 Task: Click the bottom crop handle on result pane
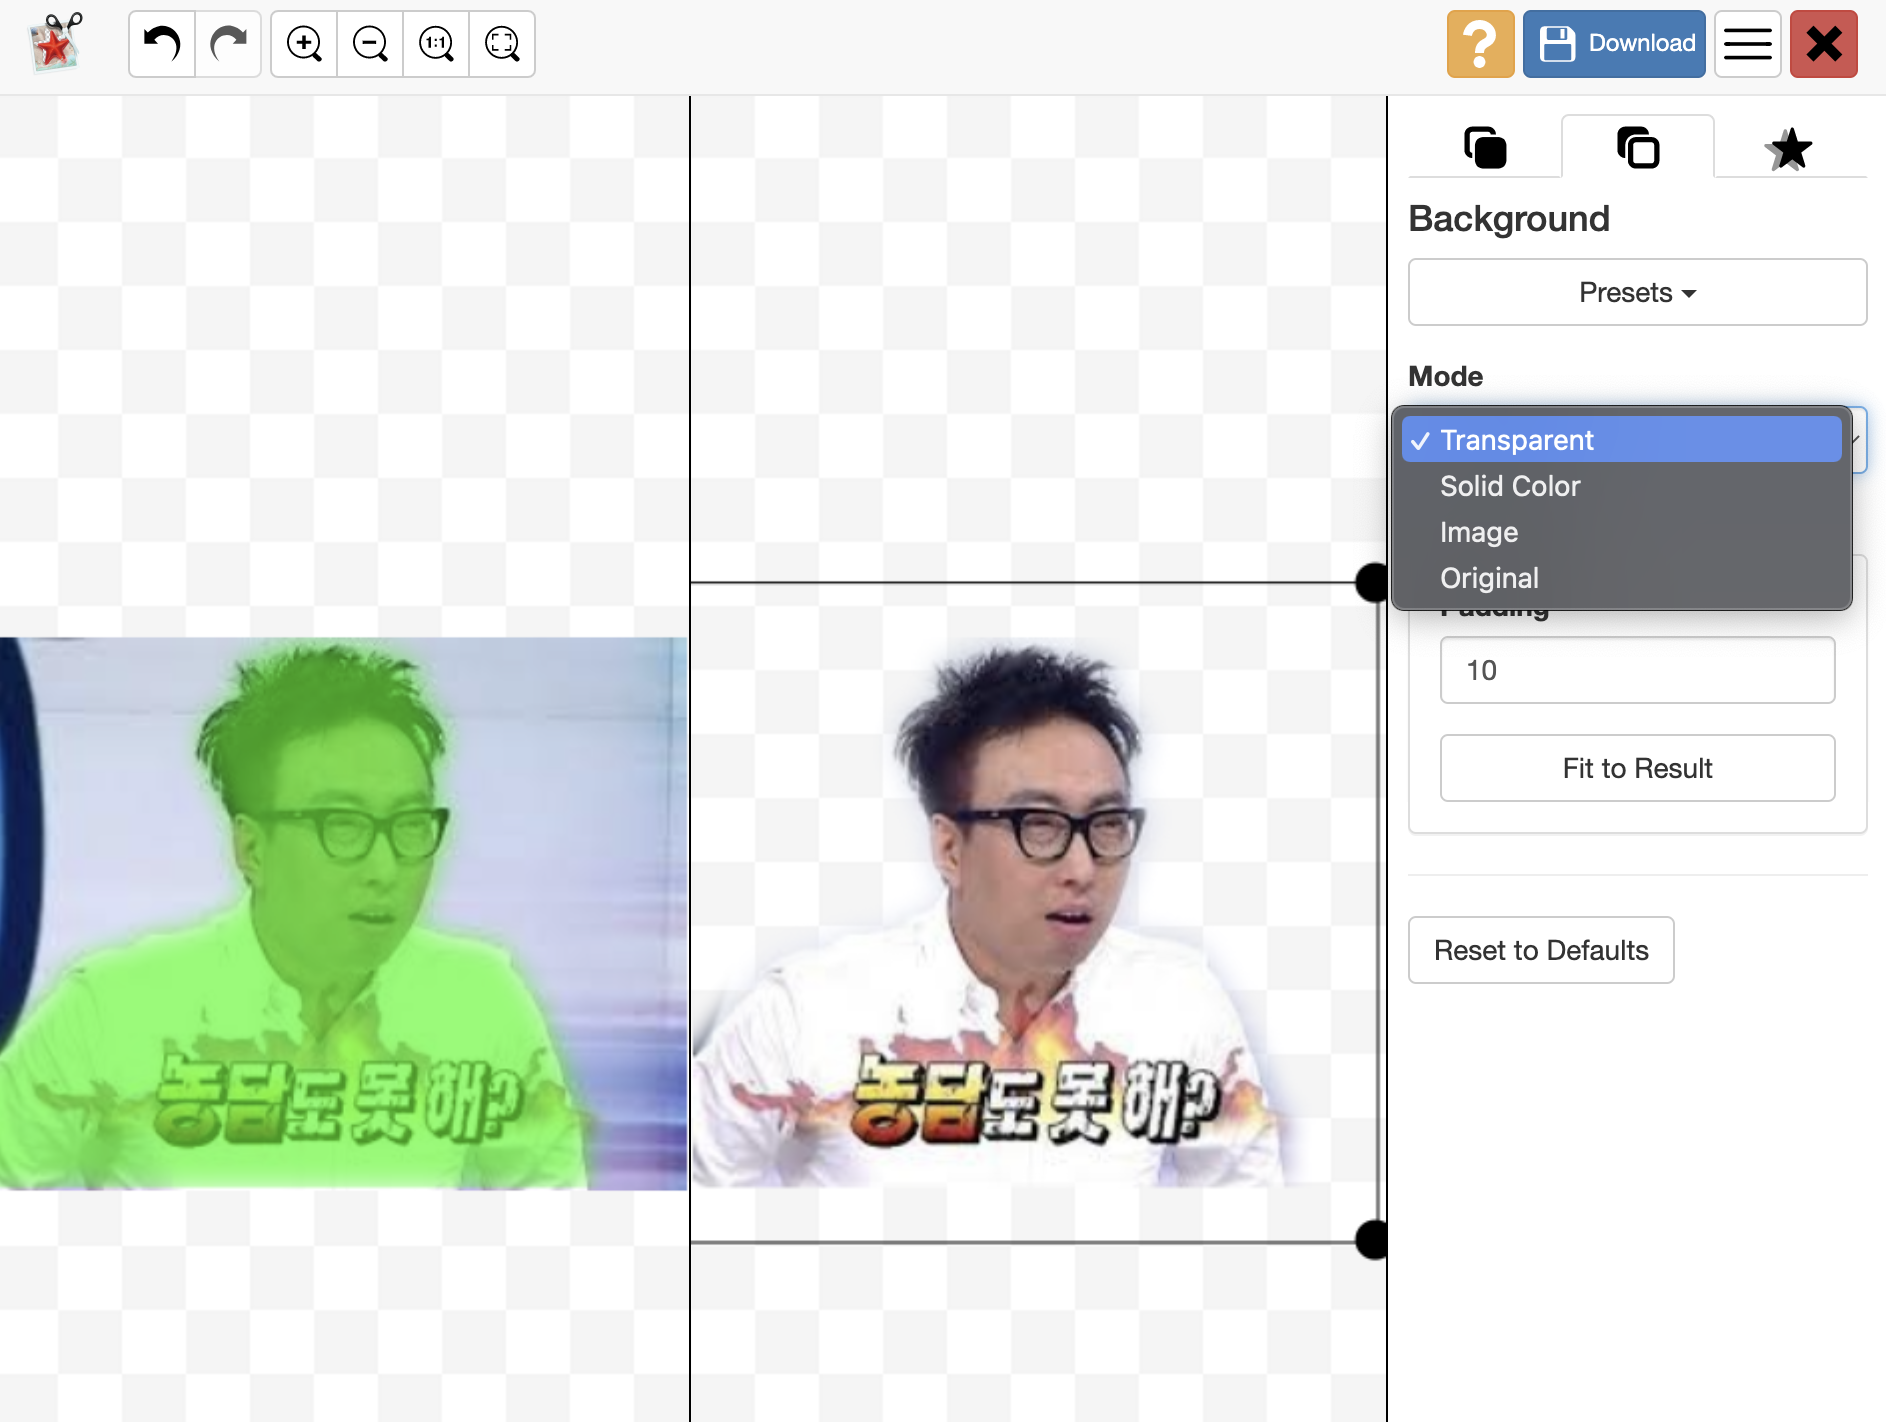1372,1240
